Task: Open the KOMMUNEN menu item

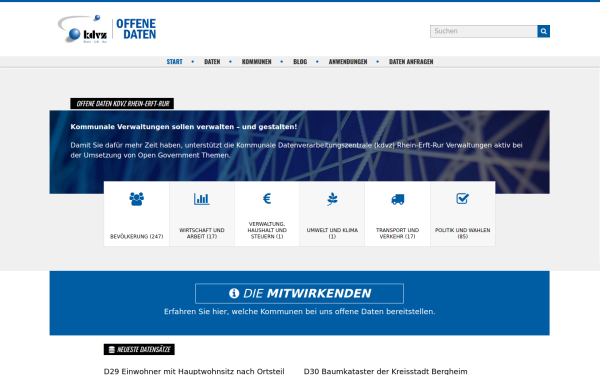Action: tap(256, 62)
